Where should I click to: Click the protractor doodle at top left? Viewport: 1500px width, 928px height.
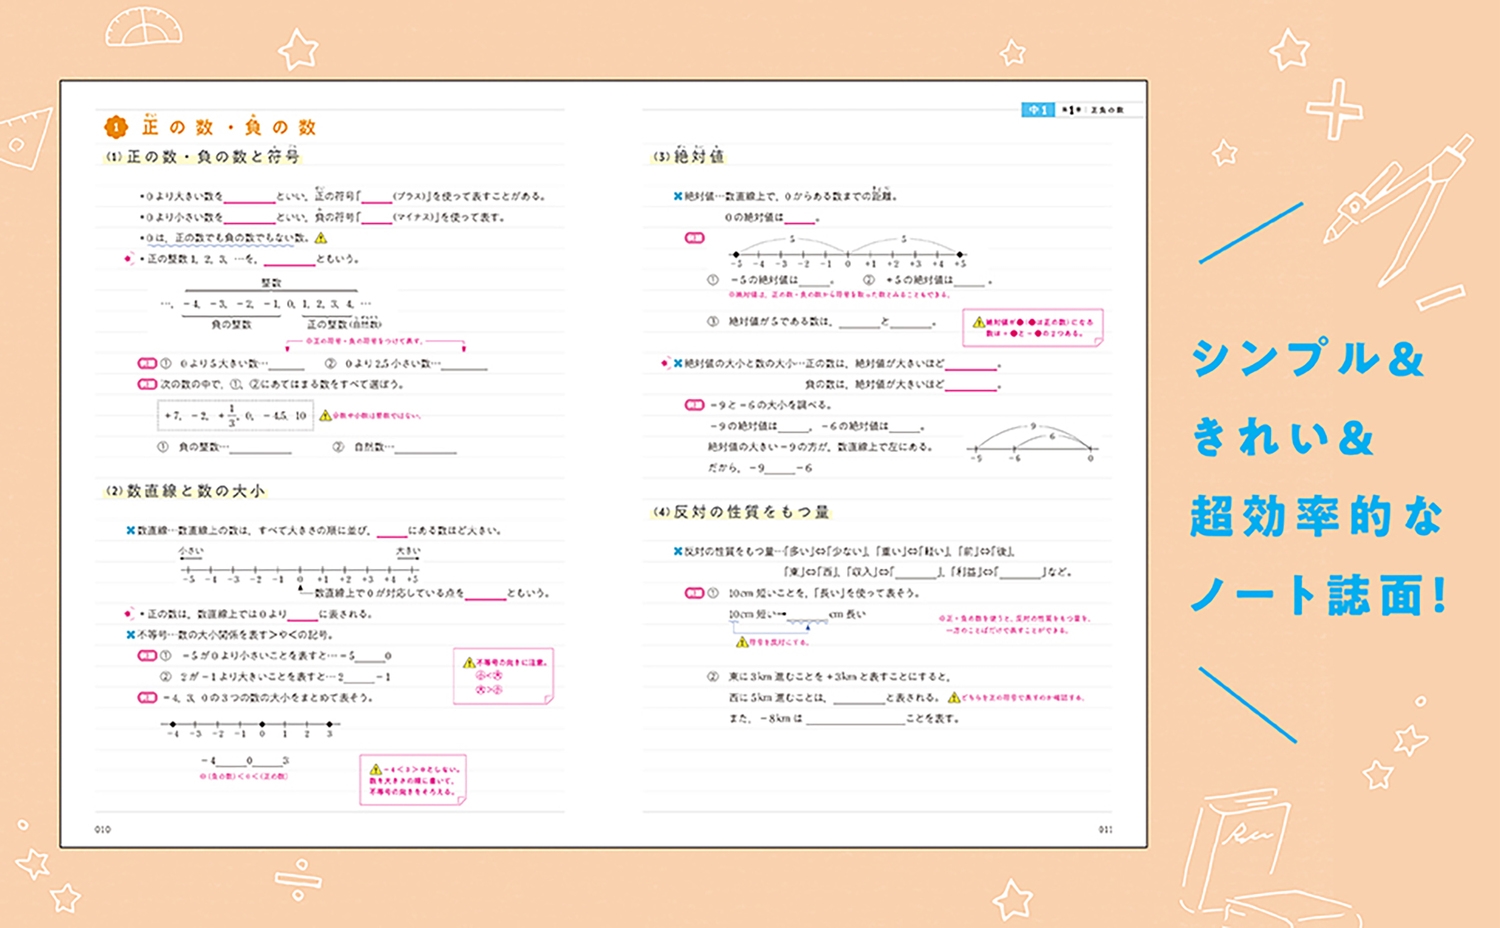(144, 28)
